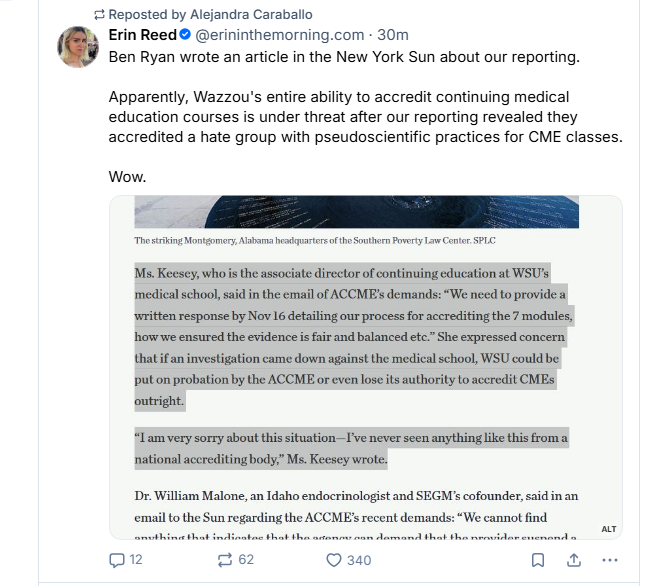Click the repost arrows beside "Reposted by"
660x586 pixels.
pos(98,15)
